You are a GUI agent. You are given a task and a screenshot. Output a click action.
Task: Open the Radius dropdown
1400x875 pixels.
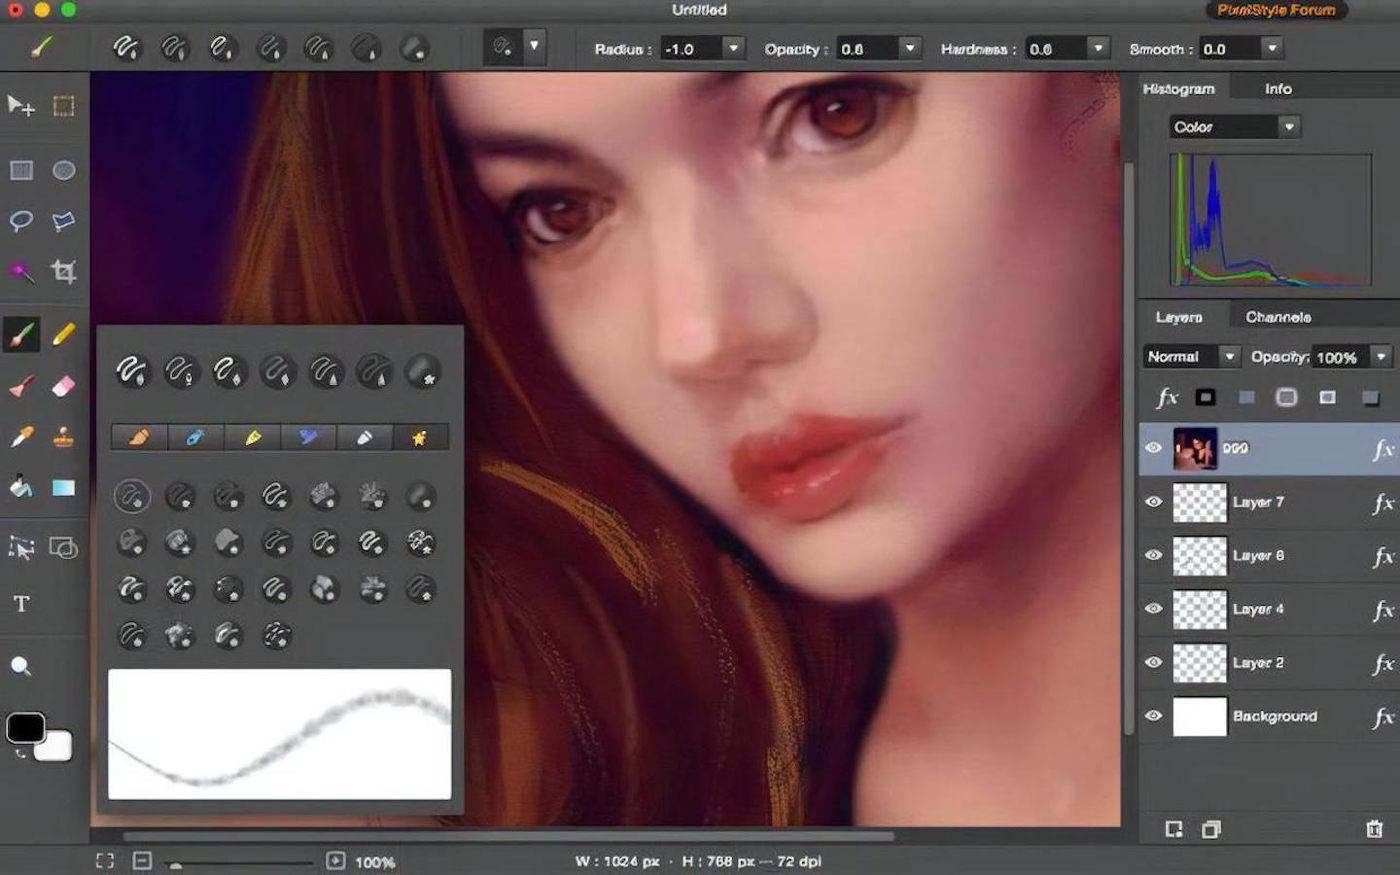point(733,48)
